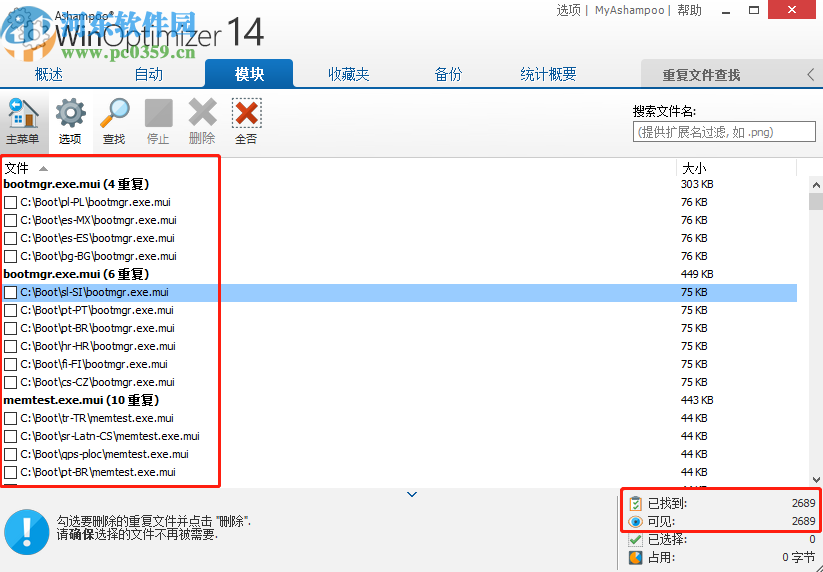Image resolution: width=823 pixels, height=572 pixels.
Task: Start search with the 查找 magnifier icon
Action: [114, 113]
